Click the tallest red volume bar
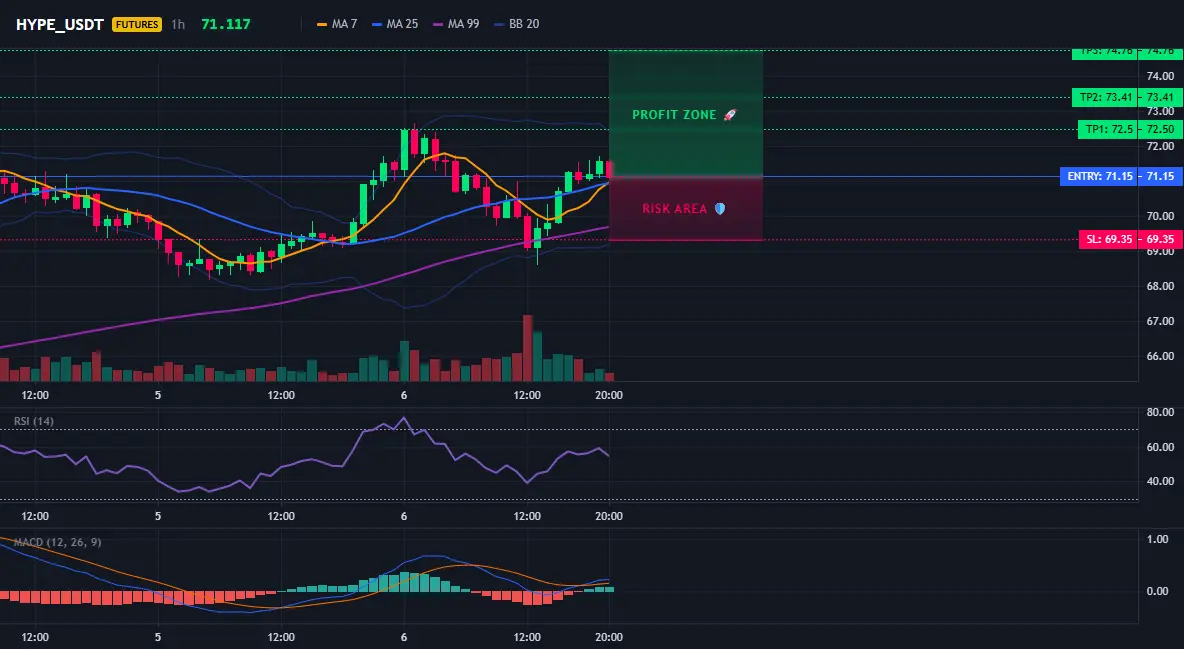Viewport: 1184px width, 649px height. [x=527, y=348]
